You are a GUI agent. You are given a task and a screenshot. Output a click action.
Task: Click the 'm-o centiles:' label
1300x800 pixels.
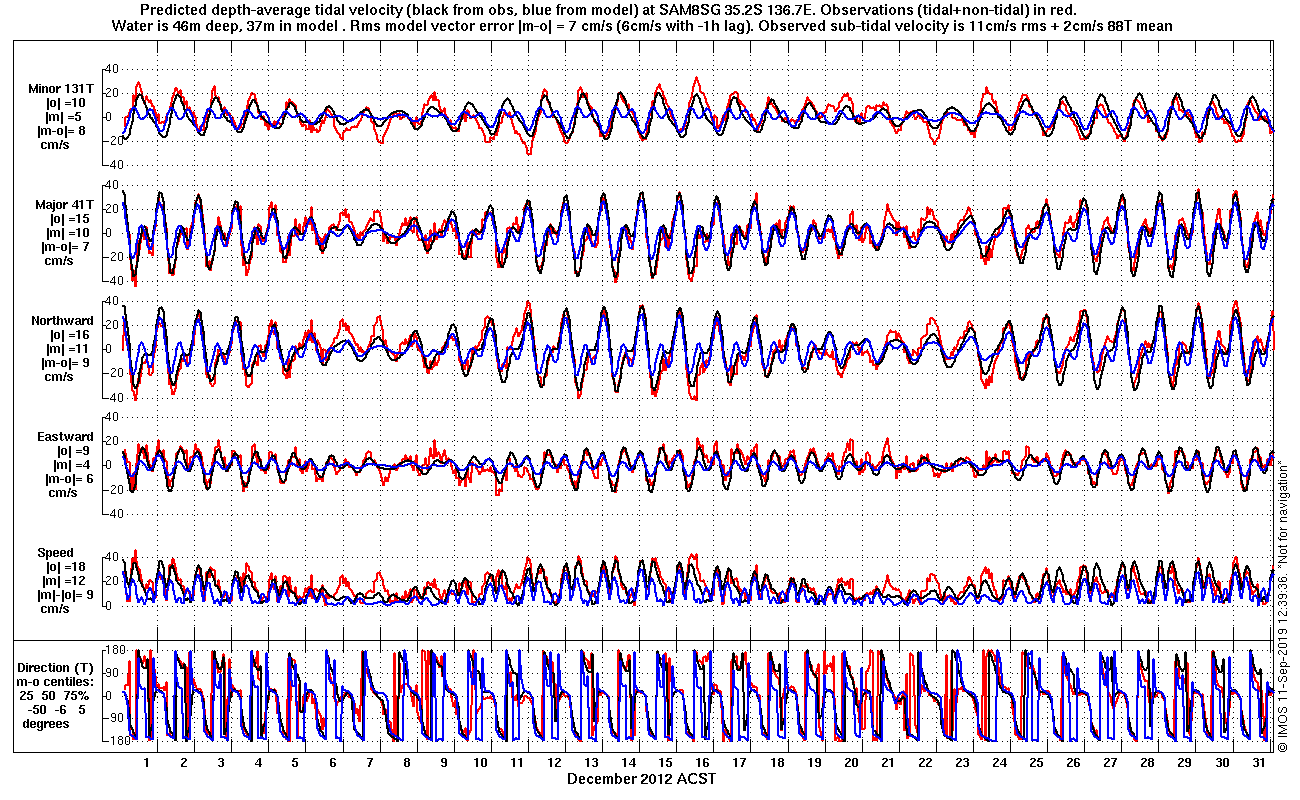point(57,682)
